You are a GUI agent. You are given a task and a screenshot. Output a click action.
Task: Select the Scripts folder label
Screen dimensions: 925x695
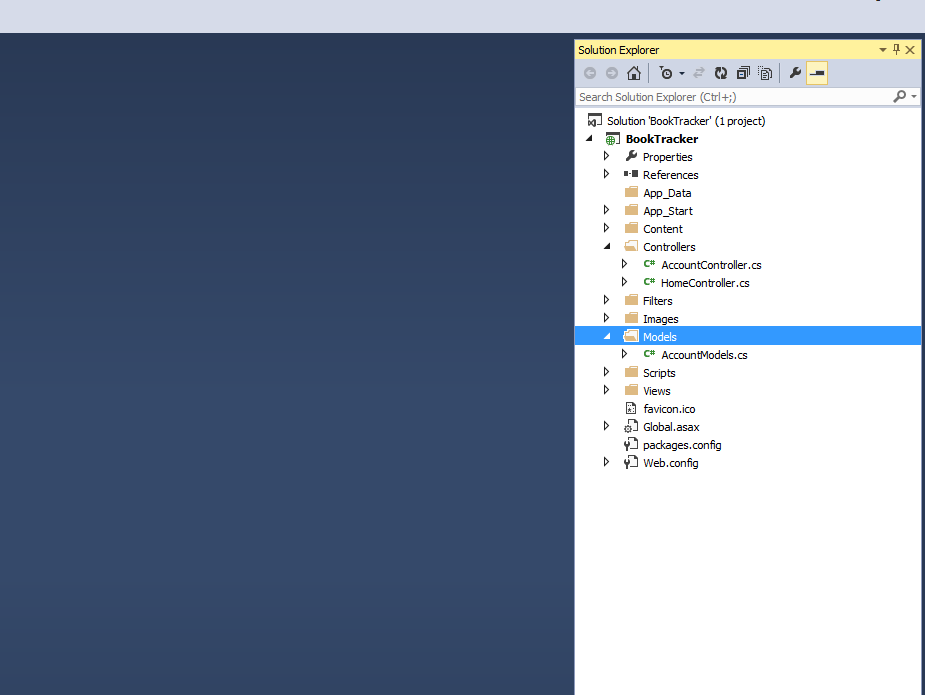(659, 373)
